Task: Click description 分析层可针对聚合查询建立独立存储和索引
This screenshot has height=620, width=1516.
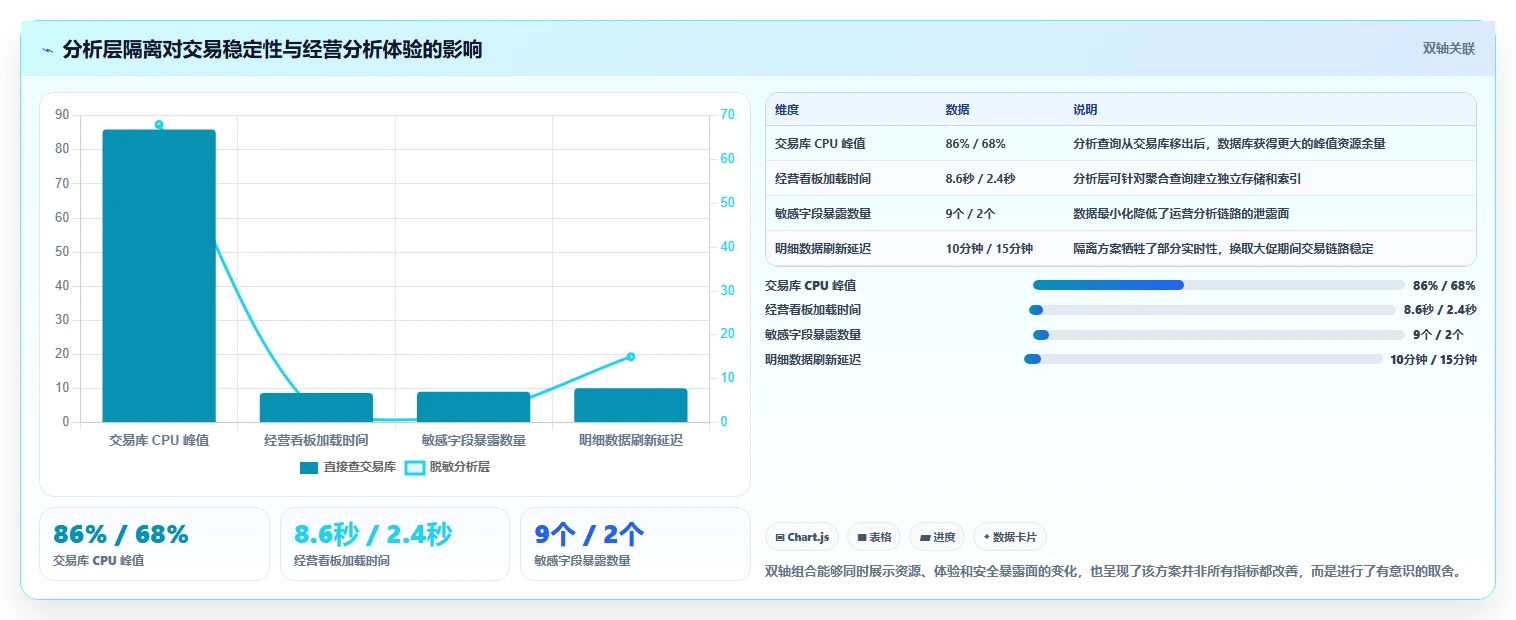Action: (x=1187, y=179)
